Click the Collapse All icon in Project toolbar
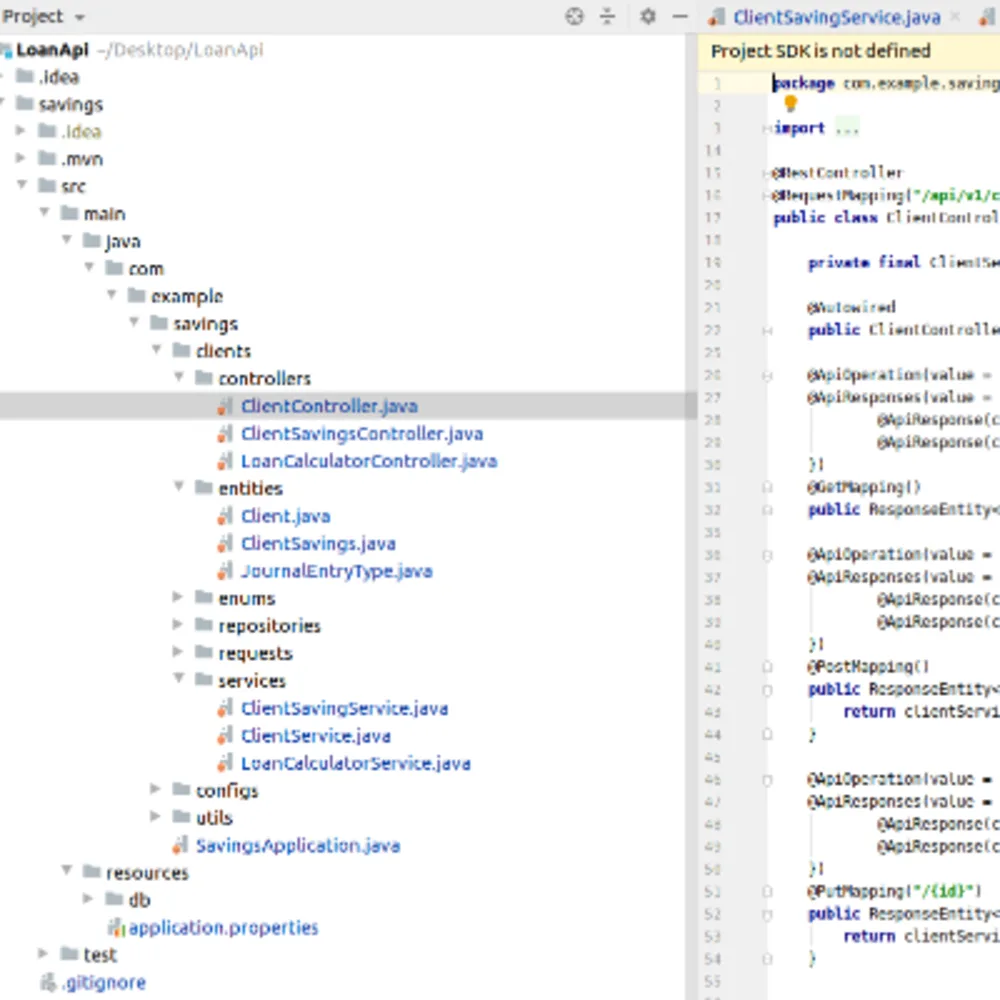This screenshot has height=1000, width=1000. 607,16
